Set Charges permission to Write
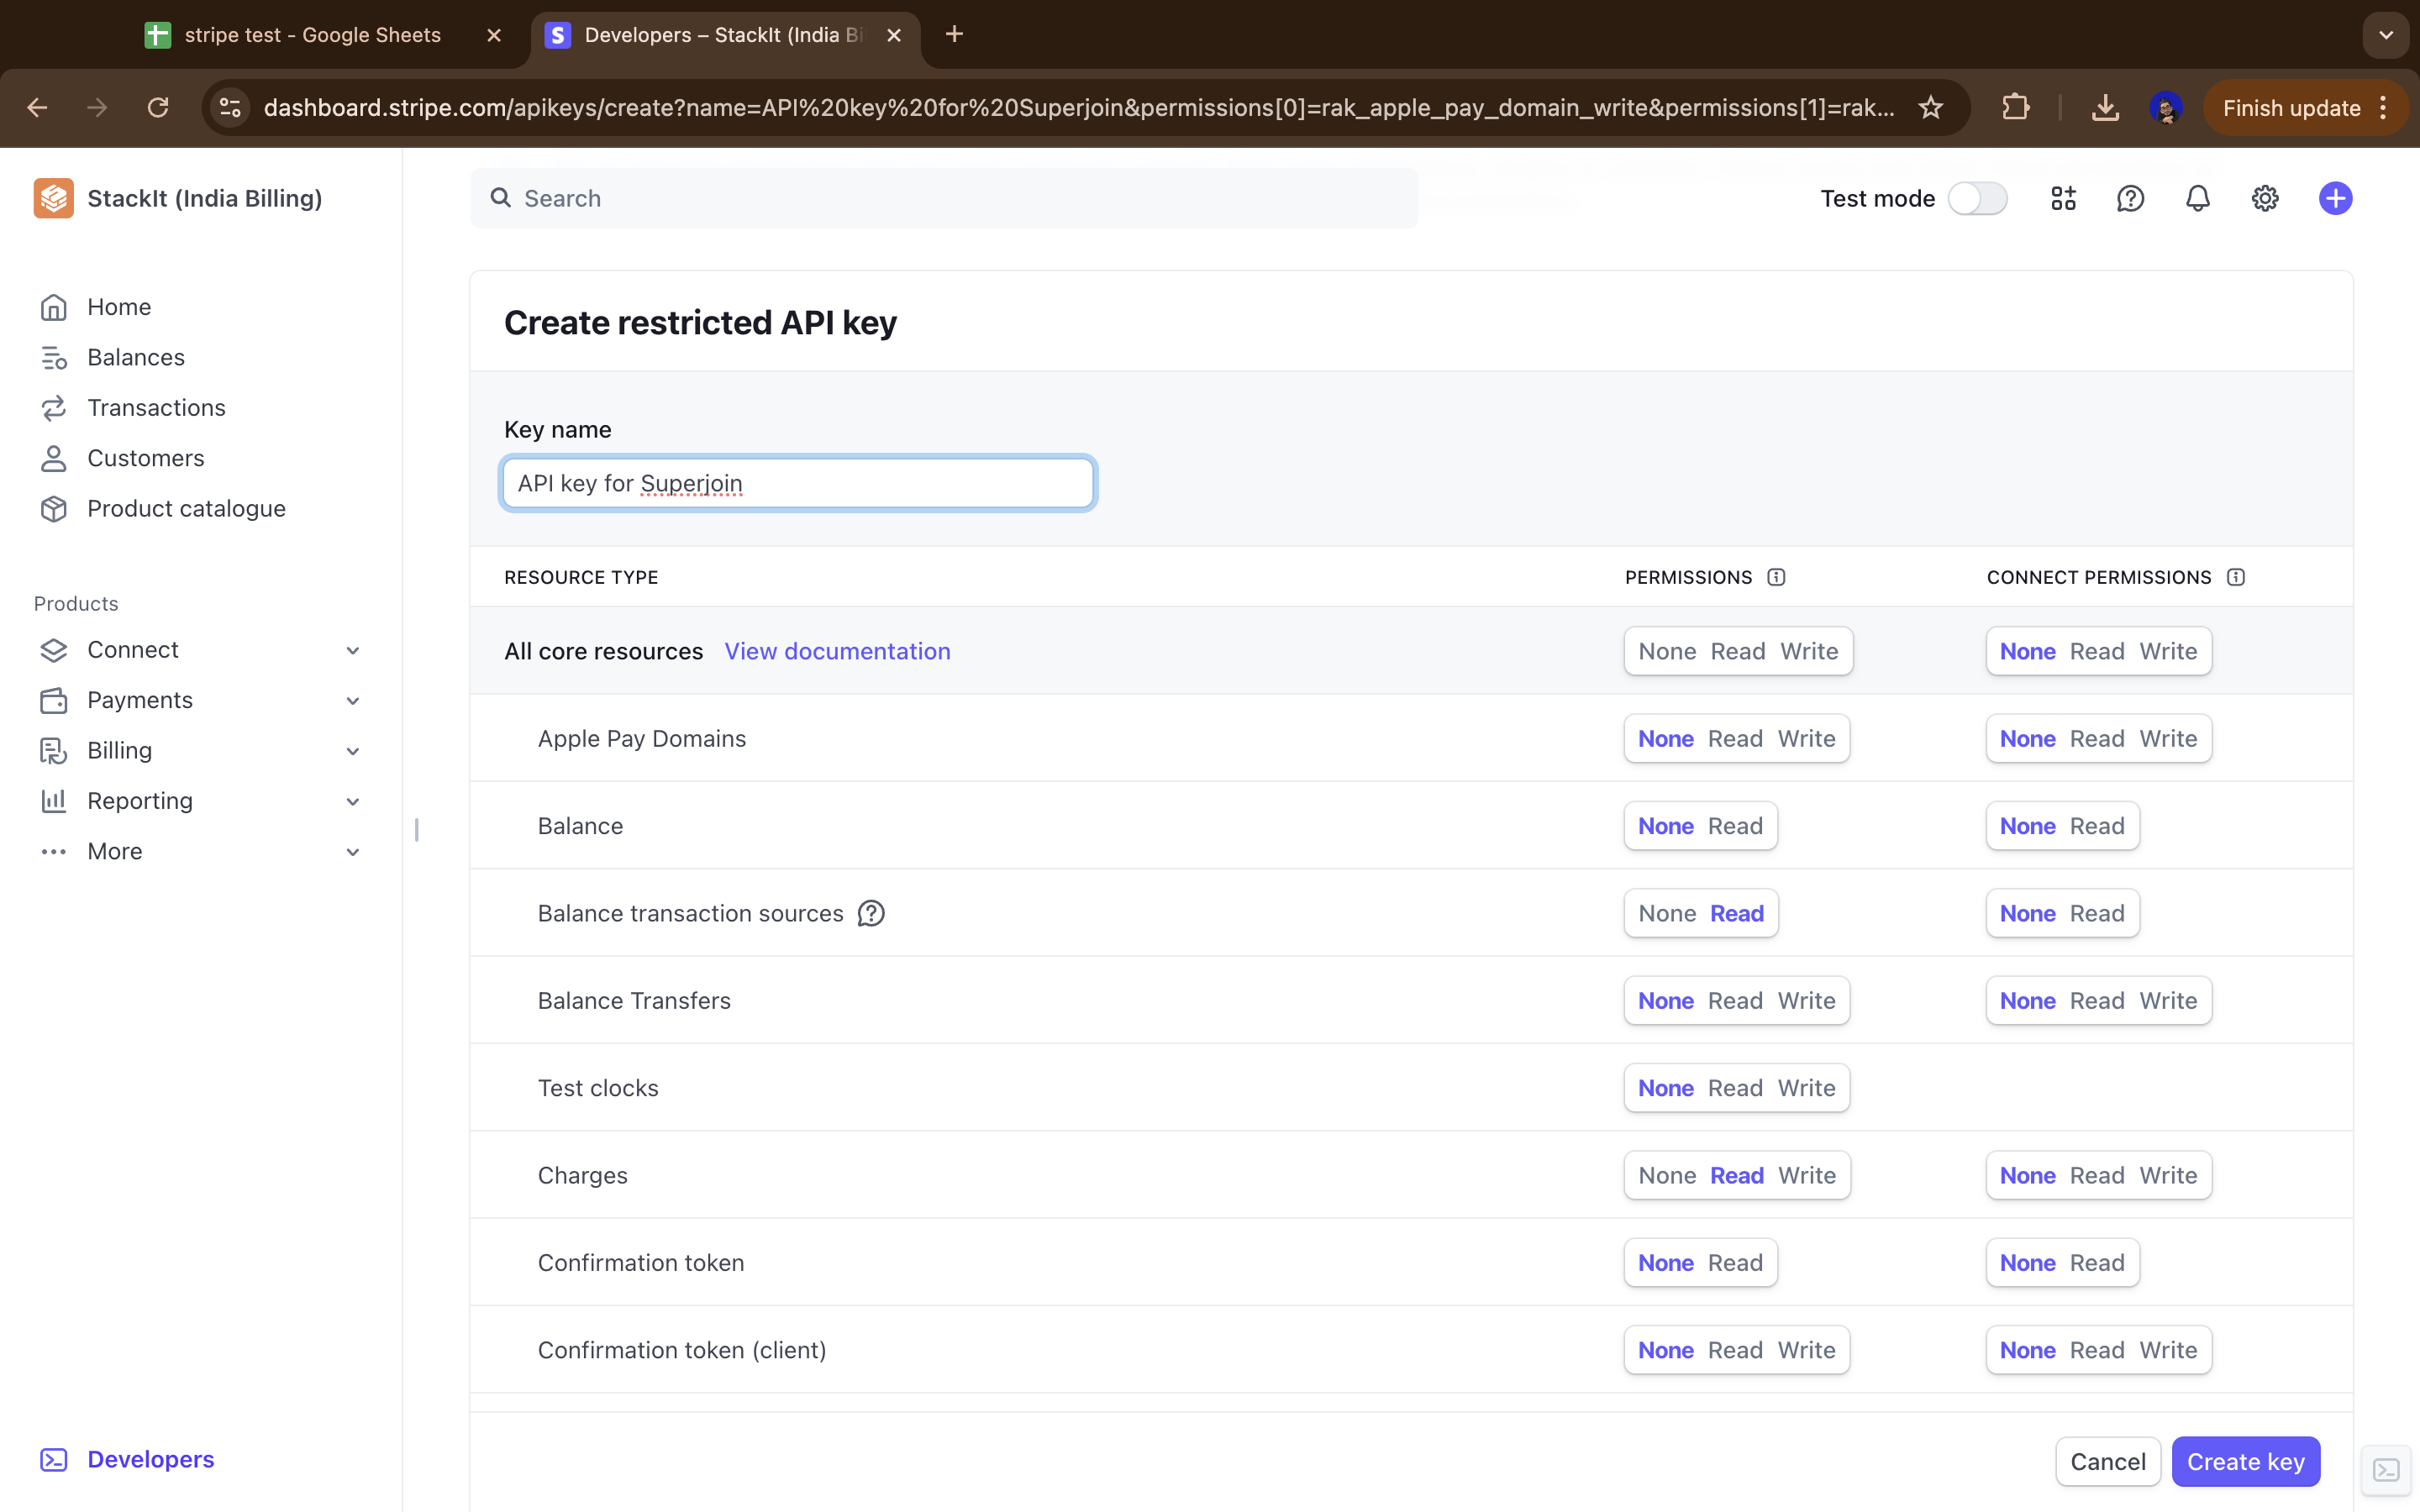 tap(1806, 1175)
